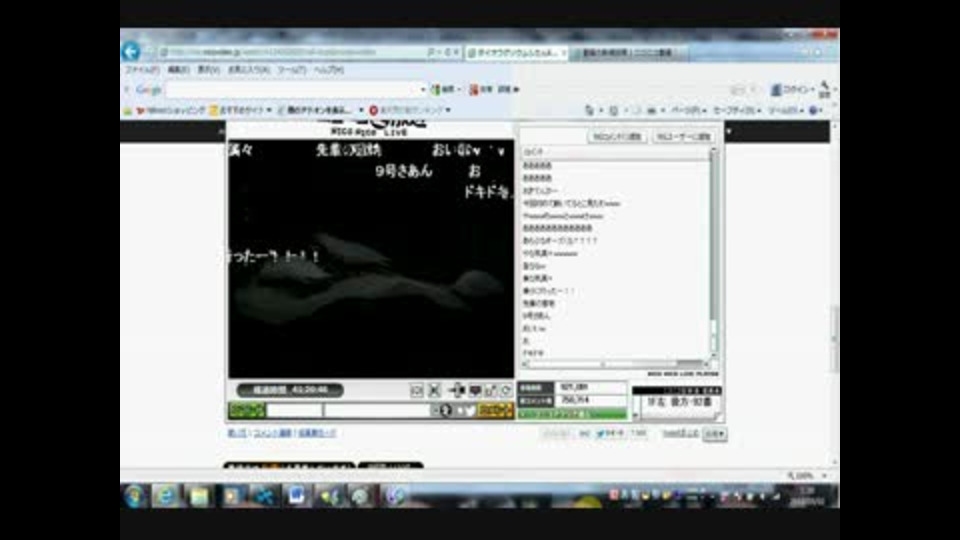Click the comment column header in the list
The image size is (960, 540).
click(613, 151)
